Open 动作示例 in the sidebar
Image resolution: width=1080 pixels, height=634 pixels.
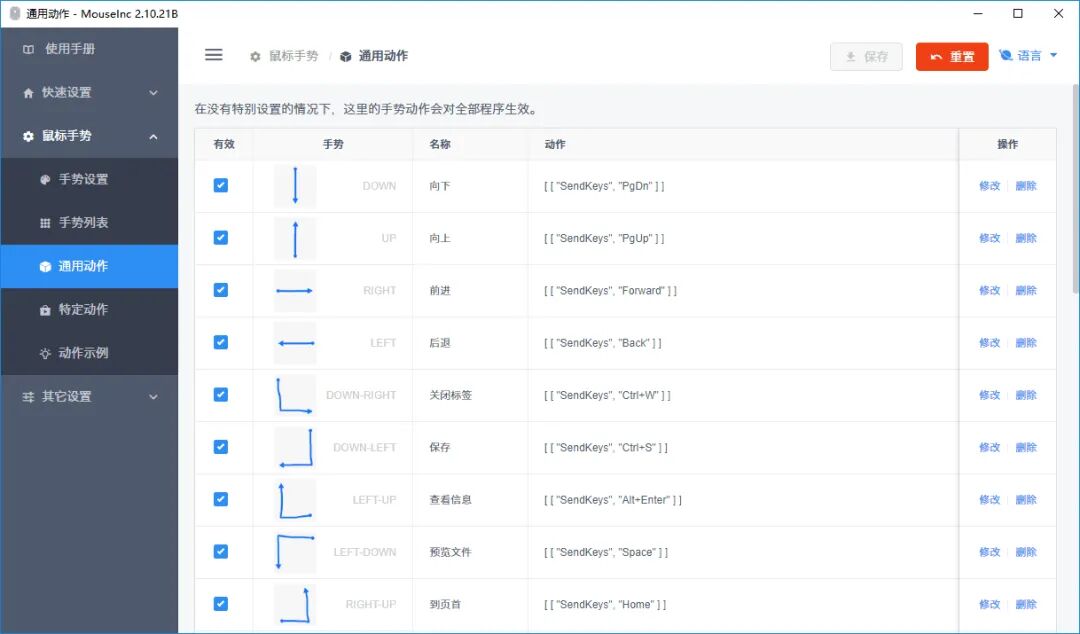click(x=90, y=353)
